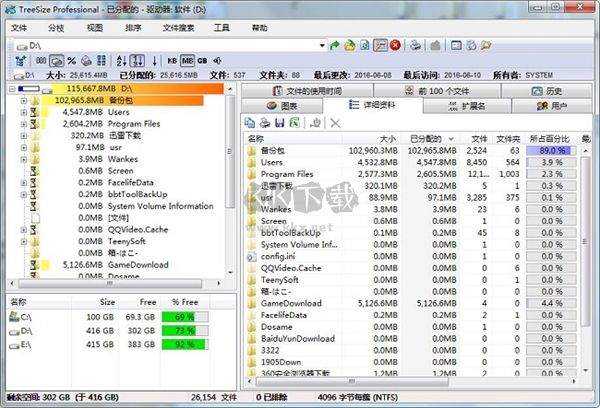Screen dimensions: 600x408
Task: Toggle the scan settings icon beside red stop
Action: pos(380,46)
